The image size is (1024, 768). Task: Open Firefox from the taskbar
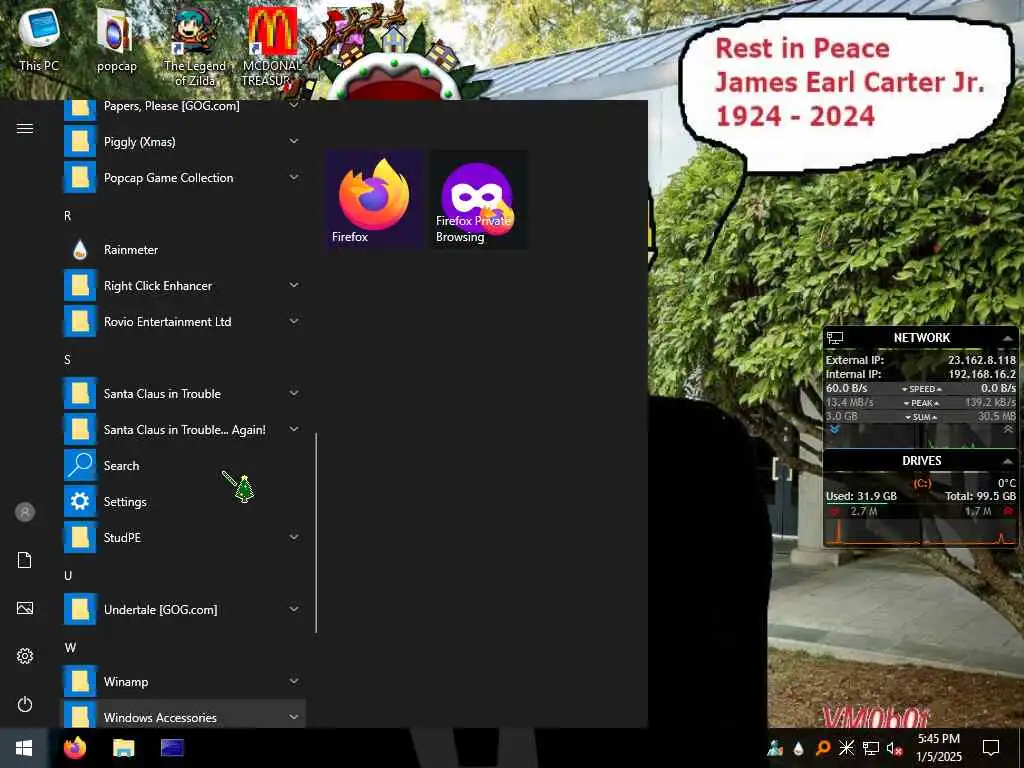click(75, 748)
